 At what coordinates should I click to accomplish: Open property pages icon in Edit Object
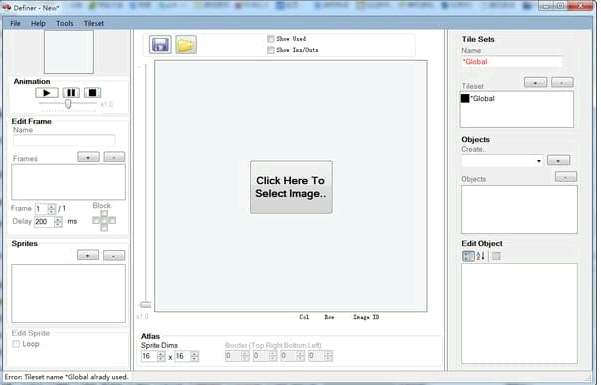496,256
